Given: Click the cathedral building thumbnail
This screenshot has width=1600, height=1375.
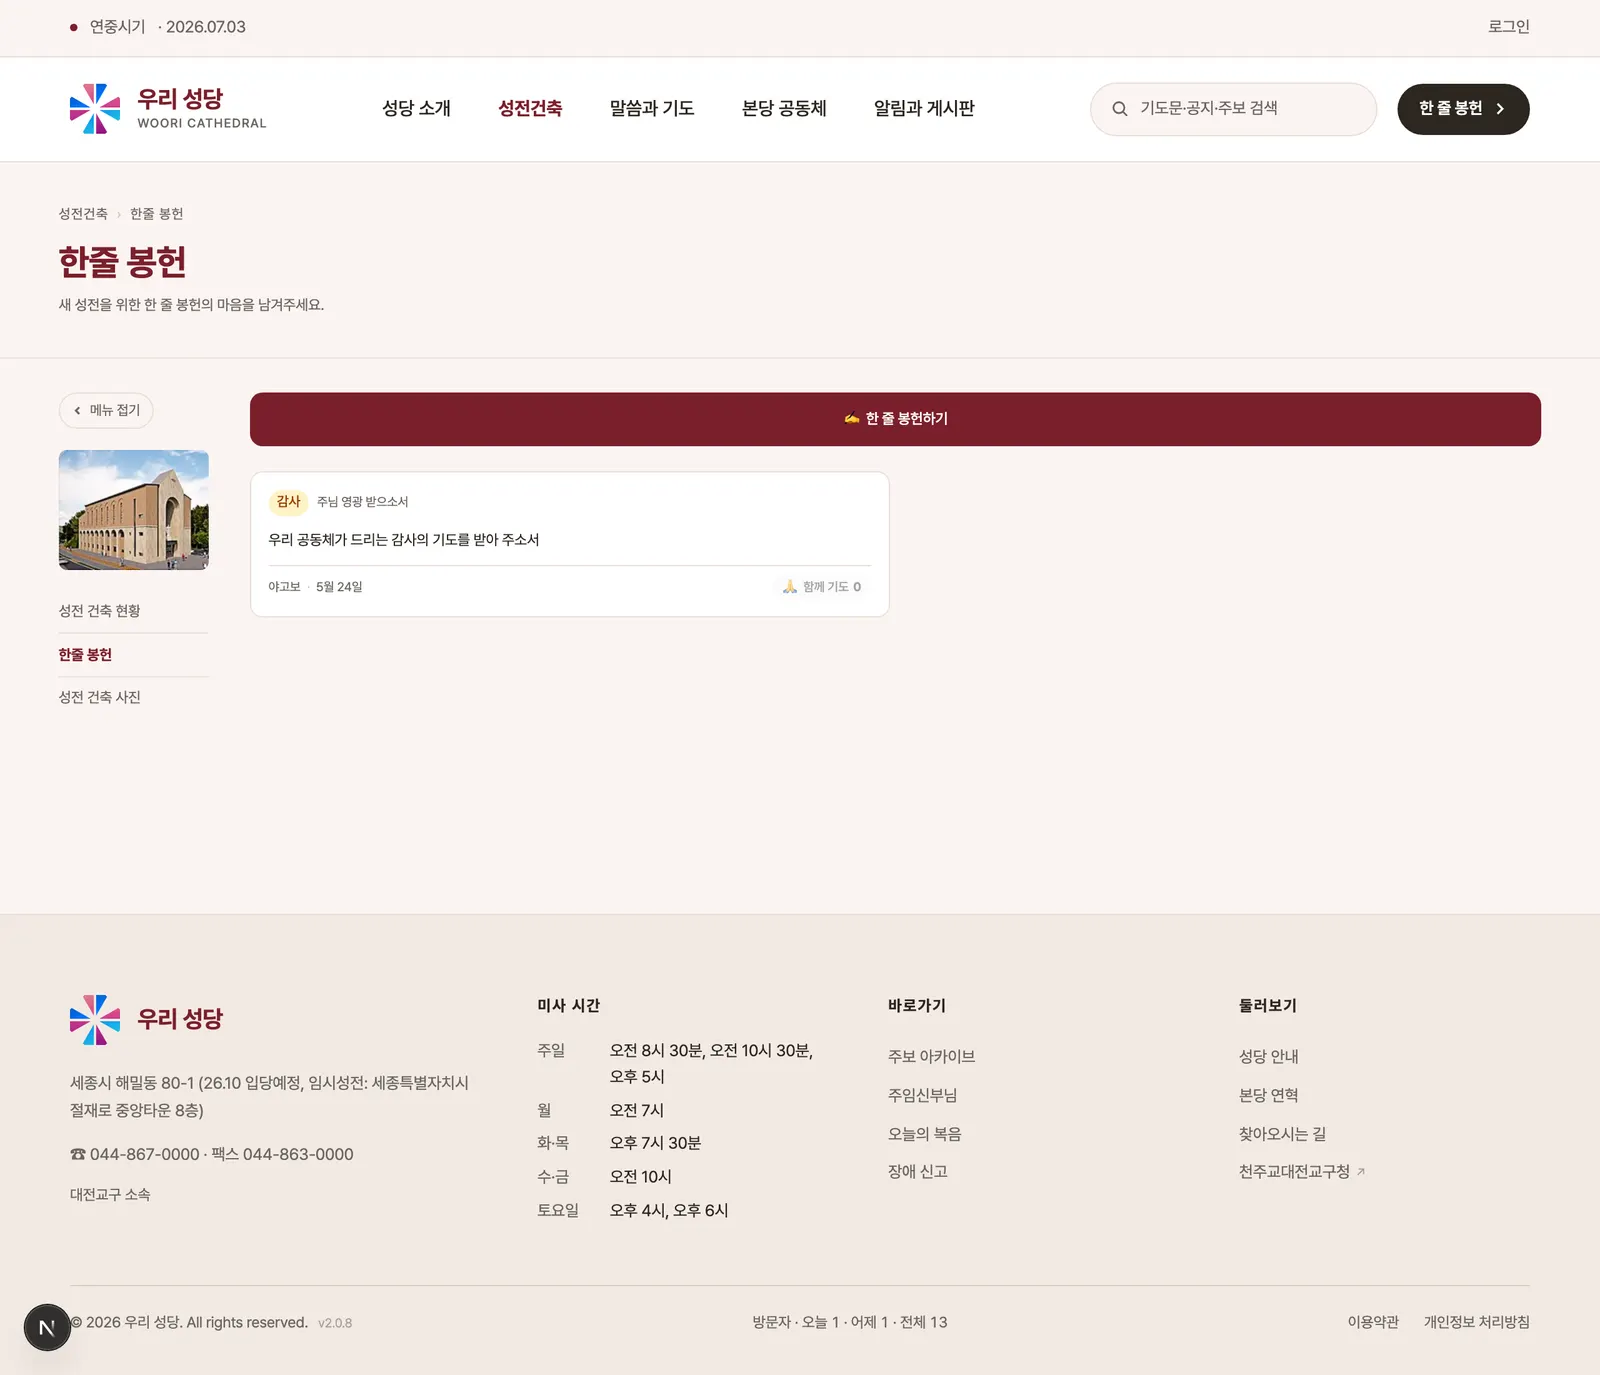Looking at the screenshot, I should (x=134, y=510).
